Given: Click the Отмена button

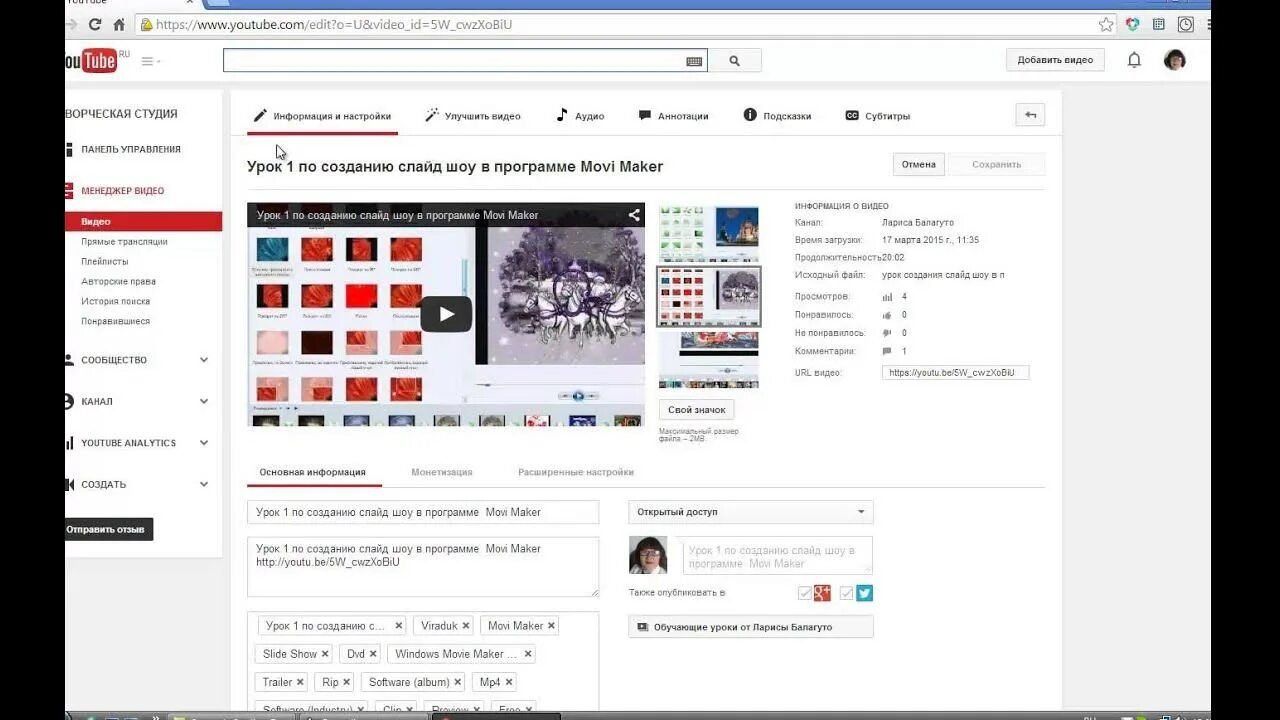Looking at the screenshot, I should click(918, 164).
